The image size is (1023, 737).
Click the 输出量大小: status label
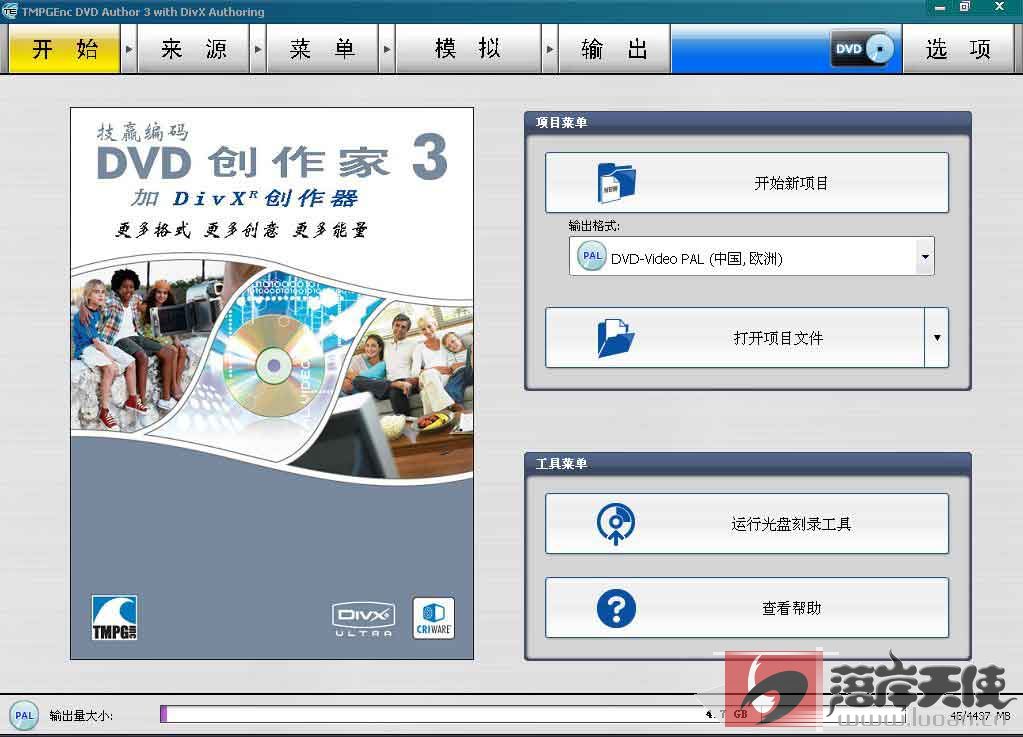coord(81,715)
